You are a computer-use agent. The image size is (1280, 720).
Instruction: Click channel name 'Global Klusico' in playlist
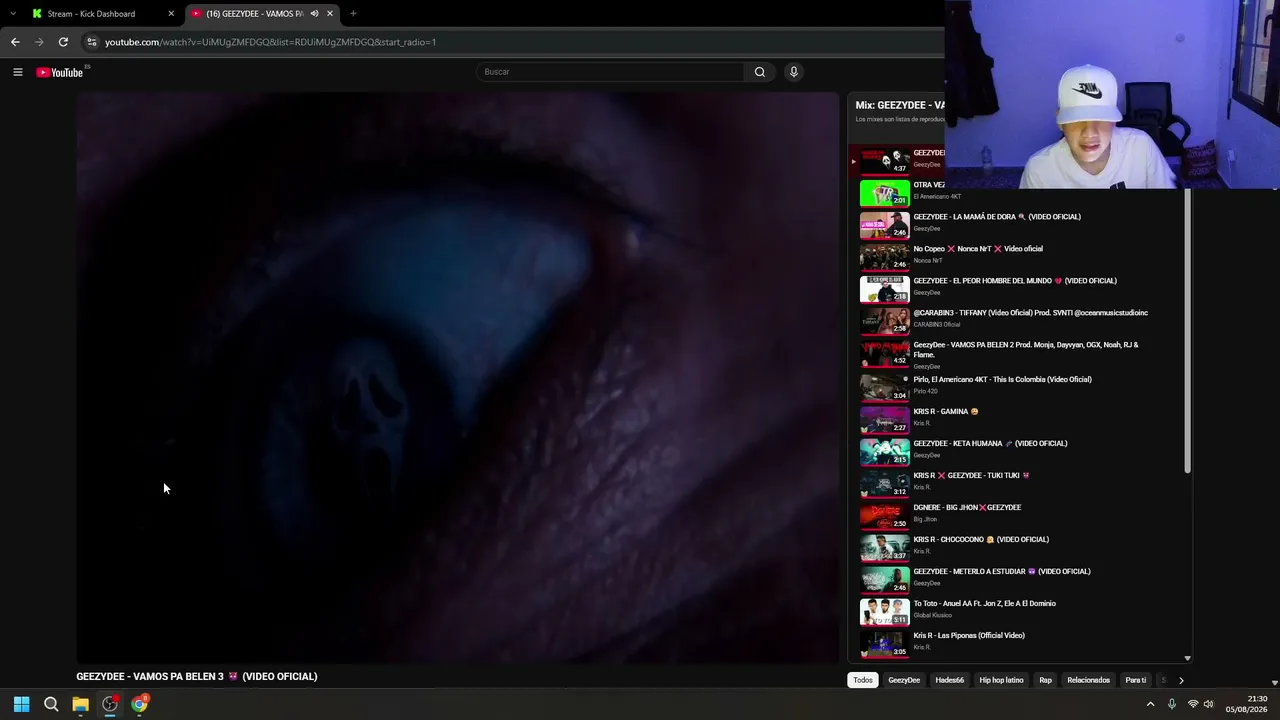[932, 615]
